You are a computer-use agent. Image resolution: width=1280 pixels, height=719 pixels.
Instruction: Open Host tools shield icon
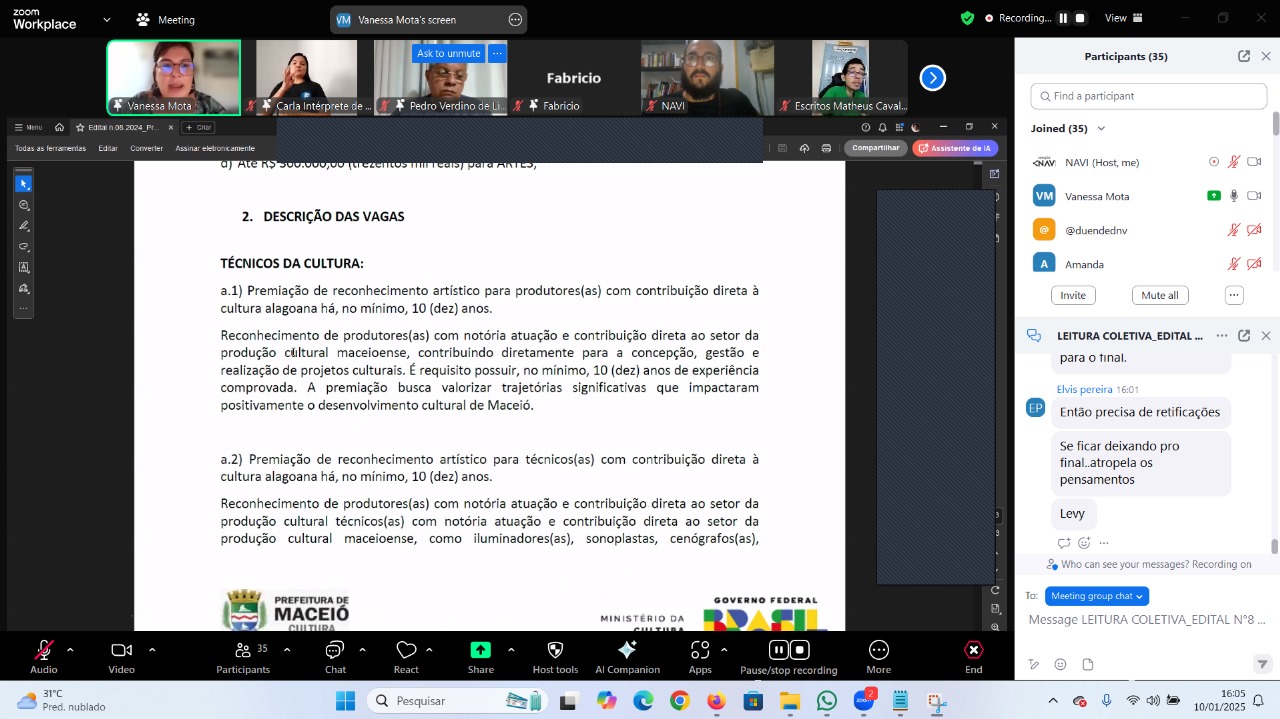pos(555,651)
